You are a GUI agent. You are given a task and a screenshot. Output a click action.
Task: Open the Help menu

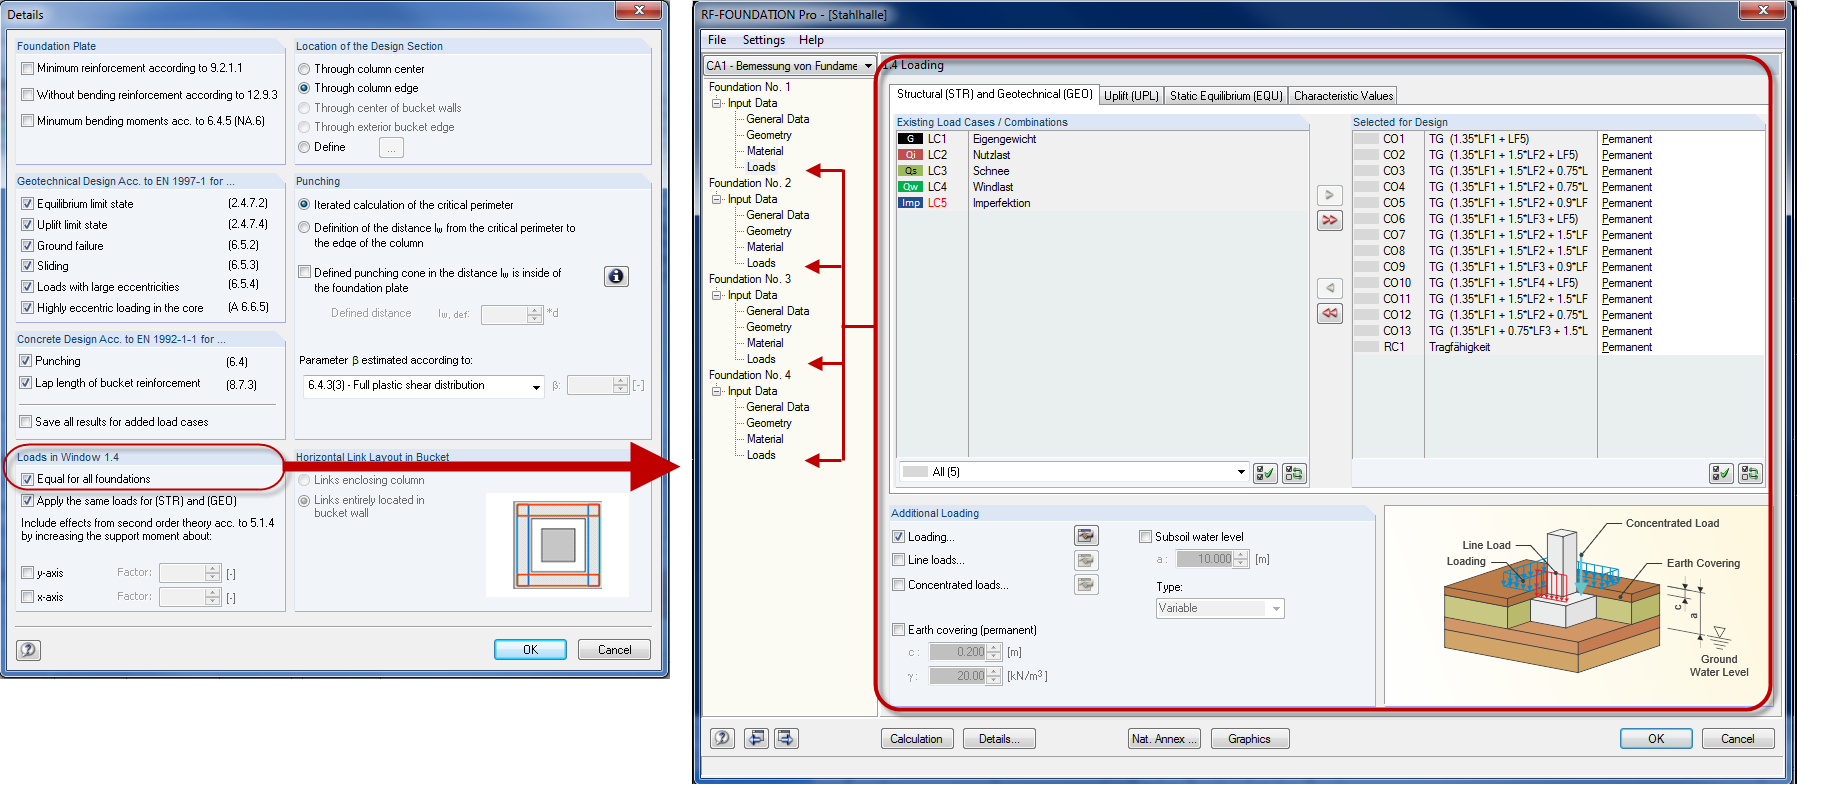pyautogui.click(x=811, y=40)
